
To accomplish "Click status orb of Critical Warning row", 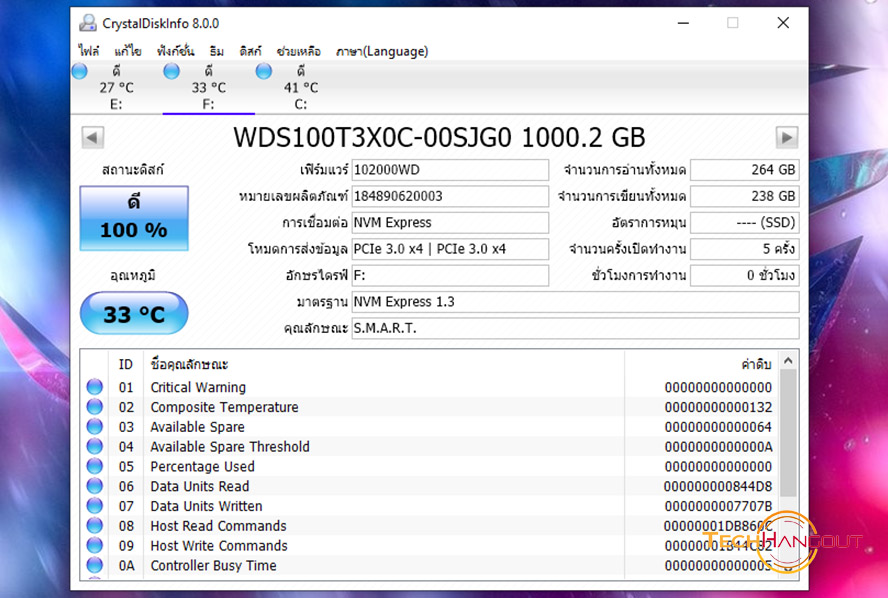I will click(x=95, y=387).
